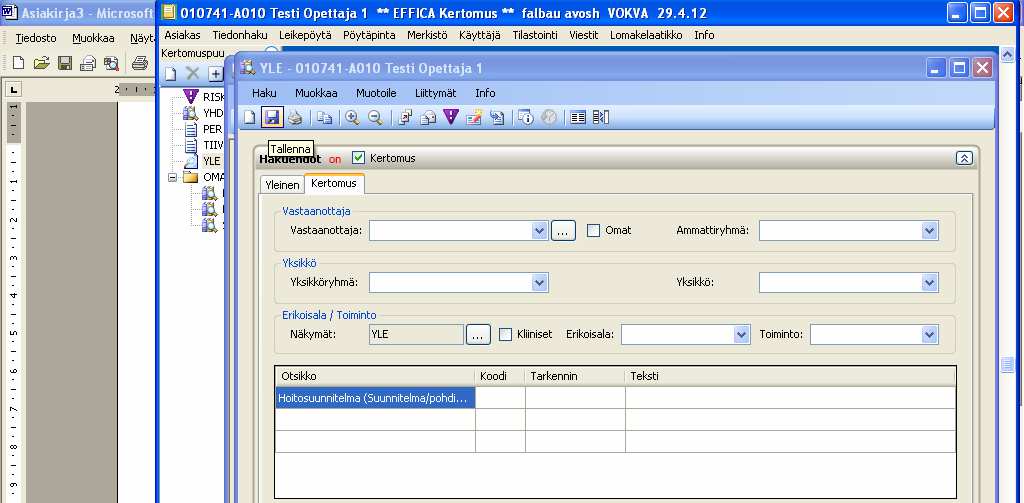
Task: Select the RISK item in Kertomuspuu tree
Action: click(x=205, y=97)
